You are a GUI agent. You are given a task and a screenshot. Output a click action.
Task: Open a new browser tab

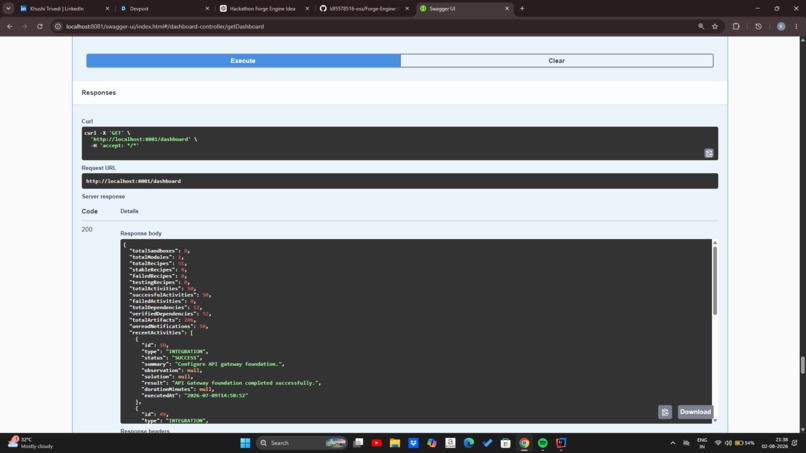(x=522, y=9)
